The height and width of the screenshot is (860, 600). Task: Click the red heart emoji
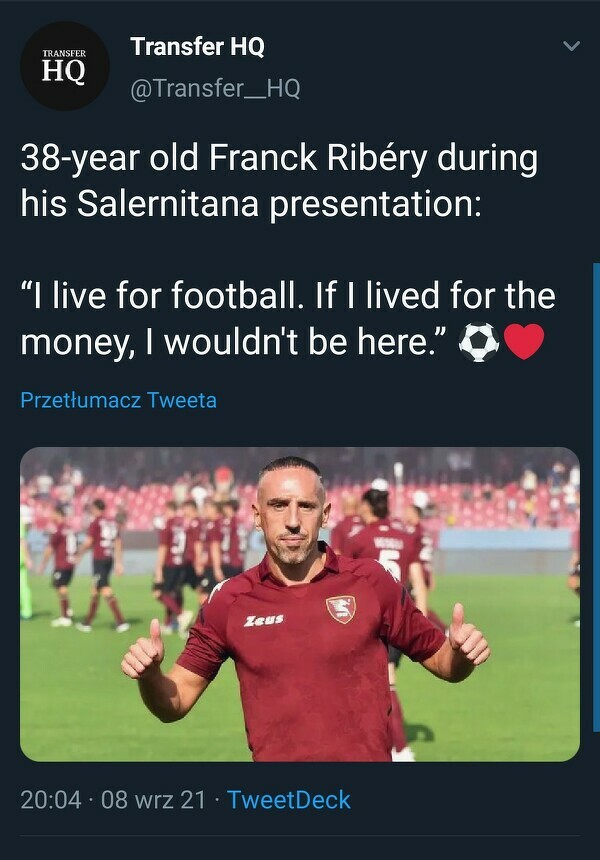point(524,342)
